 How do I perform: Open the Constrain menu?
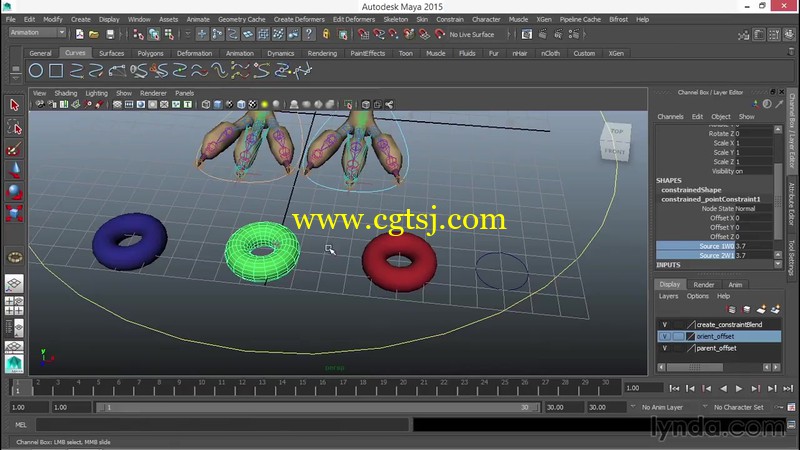[449, 19]
